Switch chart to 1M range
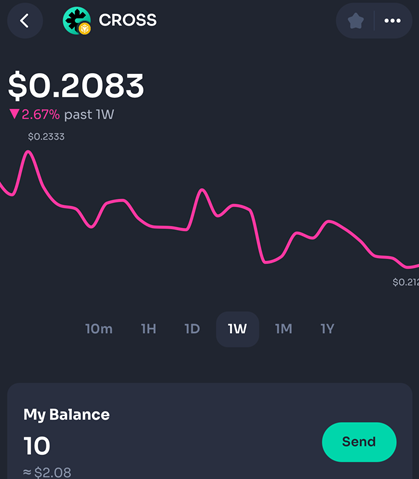 pos(284,329)
